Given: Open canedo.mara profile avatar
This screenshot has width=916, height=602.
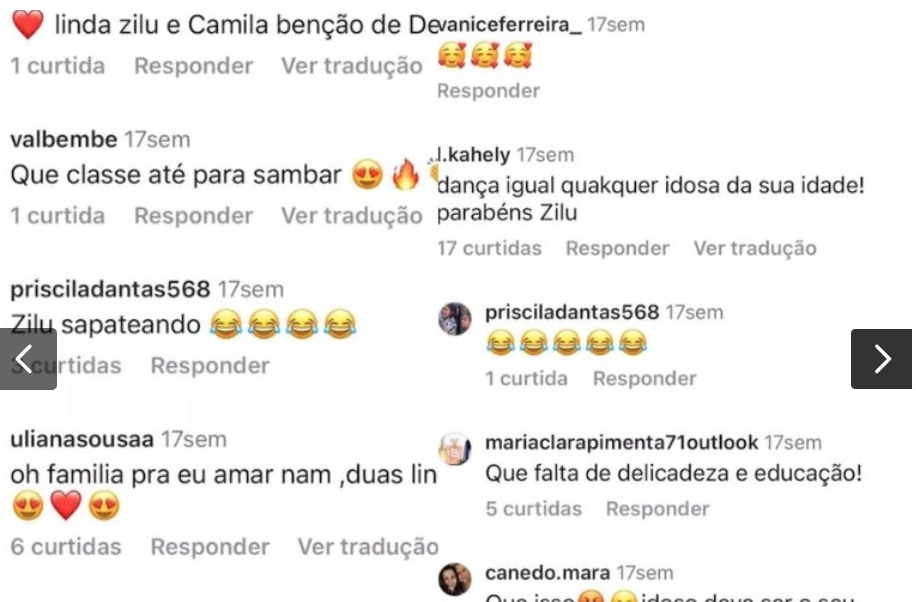Looking at the screenshot, I should coord(454,579).
